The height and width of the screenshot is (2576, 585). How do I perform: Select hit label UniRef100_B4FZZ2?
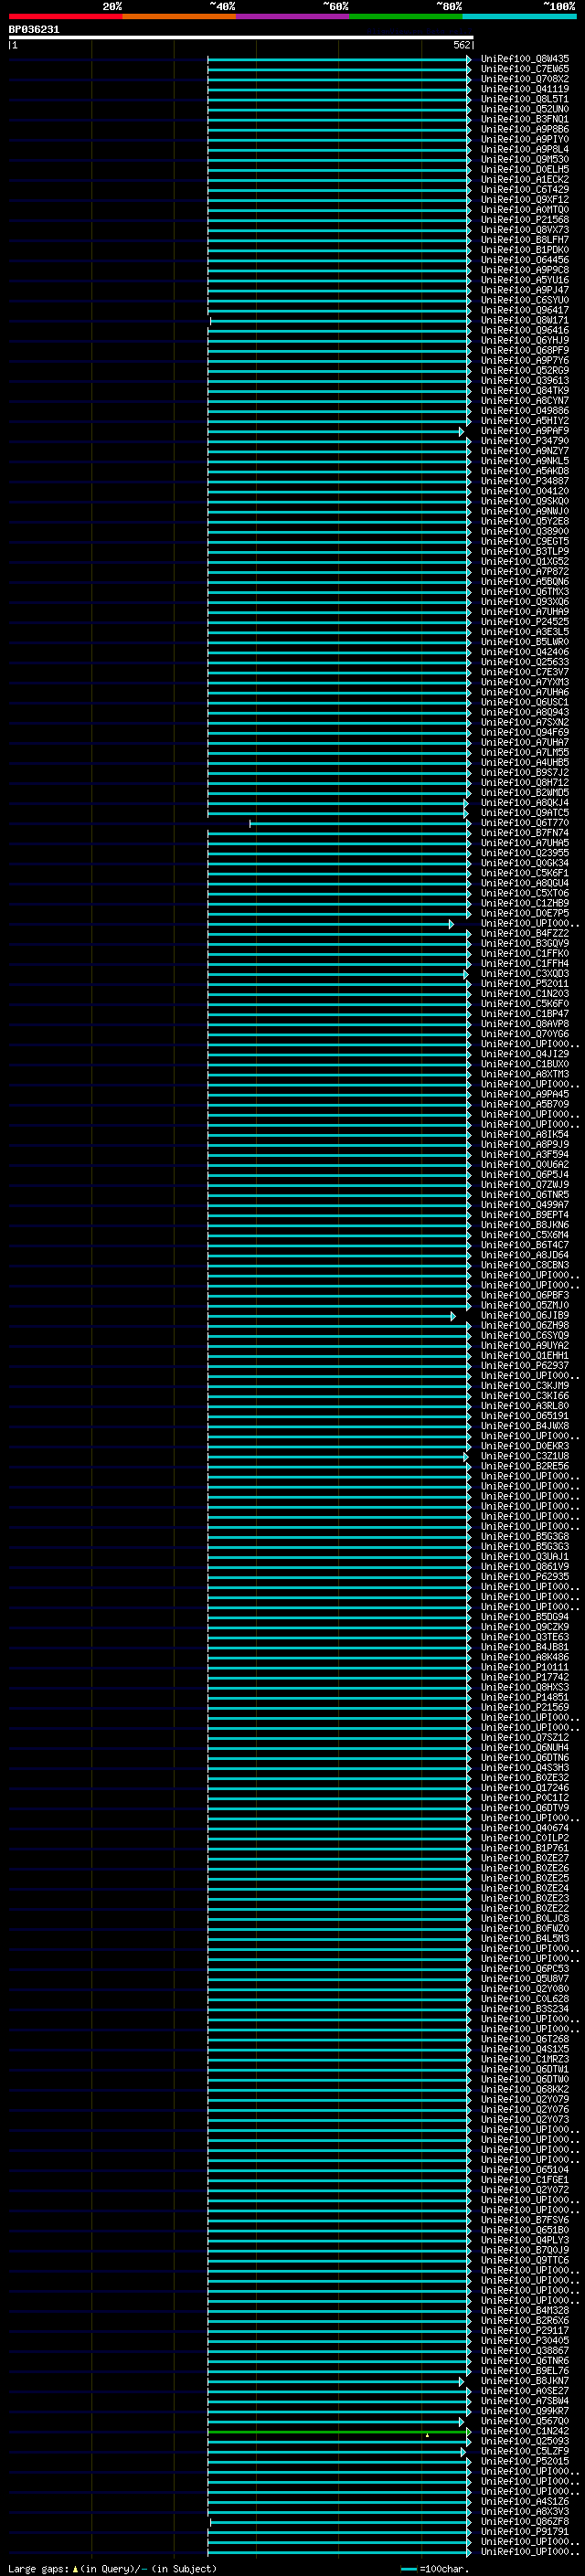tap(525, 933)
